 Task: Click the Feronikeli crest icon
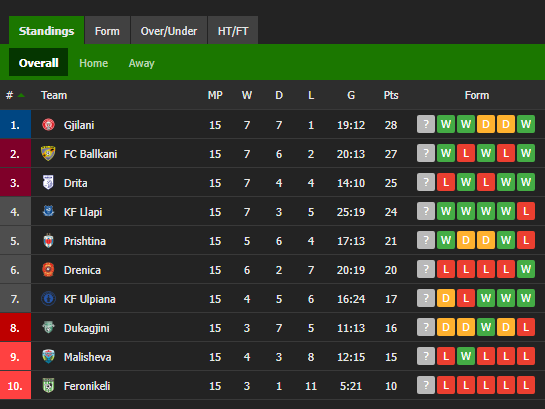(48, 385)
